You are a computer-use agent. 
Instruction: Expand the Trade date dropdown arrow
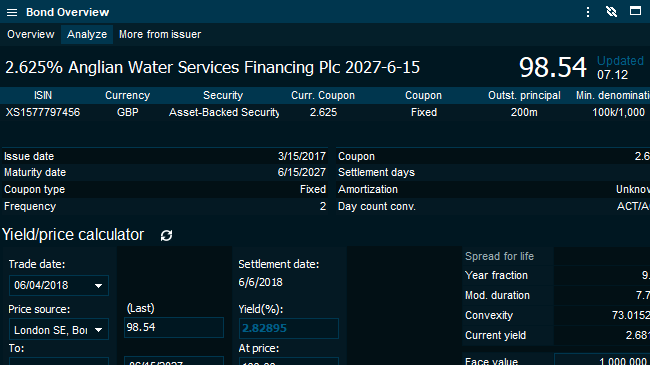pos(98,286)
